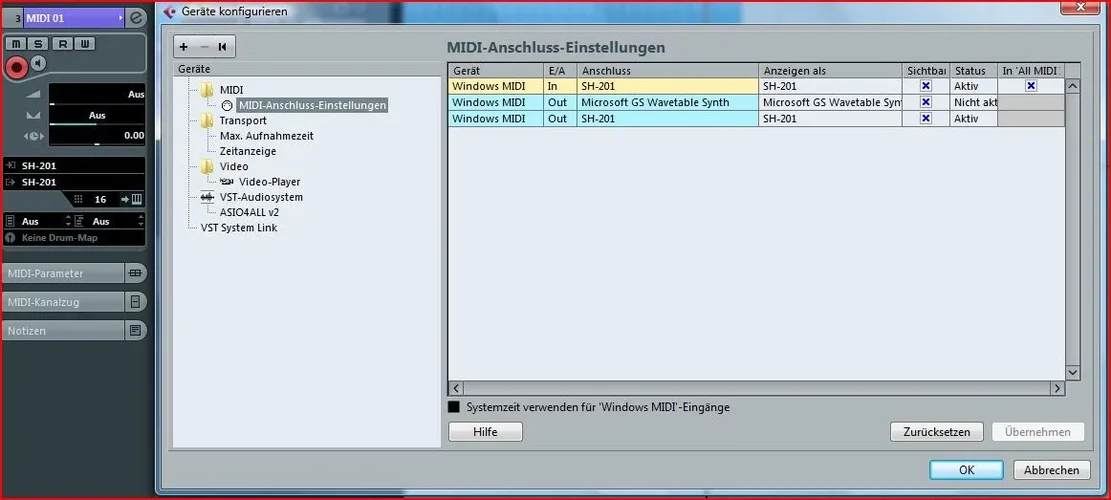
Task: Click the Zurücksetzen button
Action: click(937, 432)
